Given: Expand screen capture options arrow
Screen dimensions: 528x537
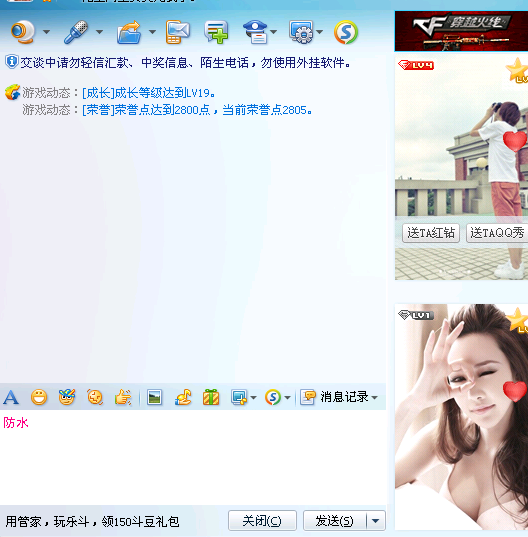Looking at the screenshot, I should 253,398.
